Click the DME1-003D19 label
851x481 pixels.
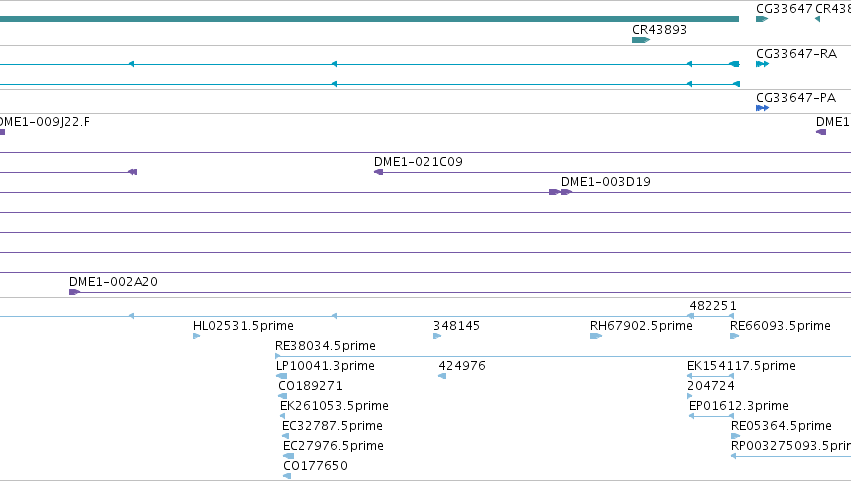[606, 182]
